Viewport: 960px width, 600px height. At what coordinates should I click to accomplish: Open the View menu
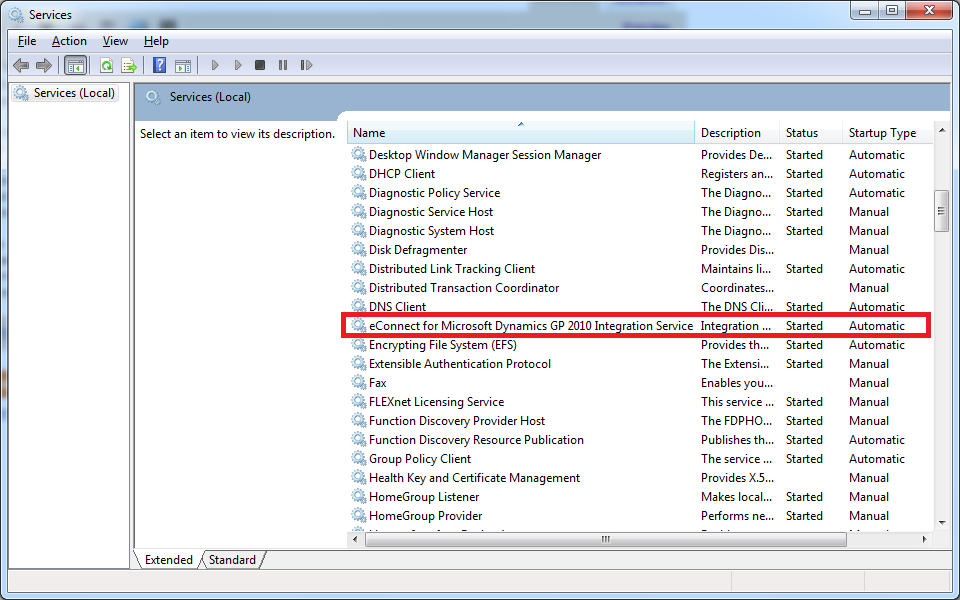114,41
